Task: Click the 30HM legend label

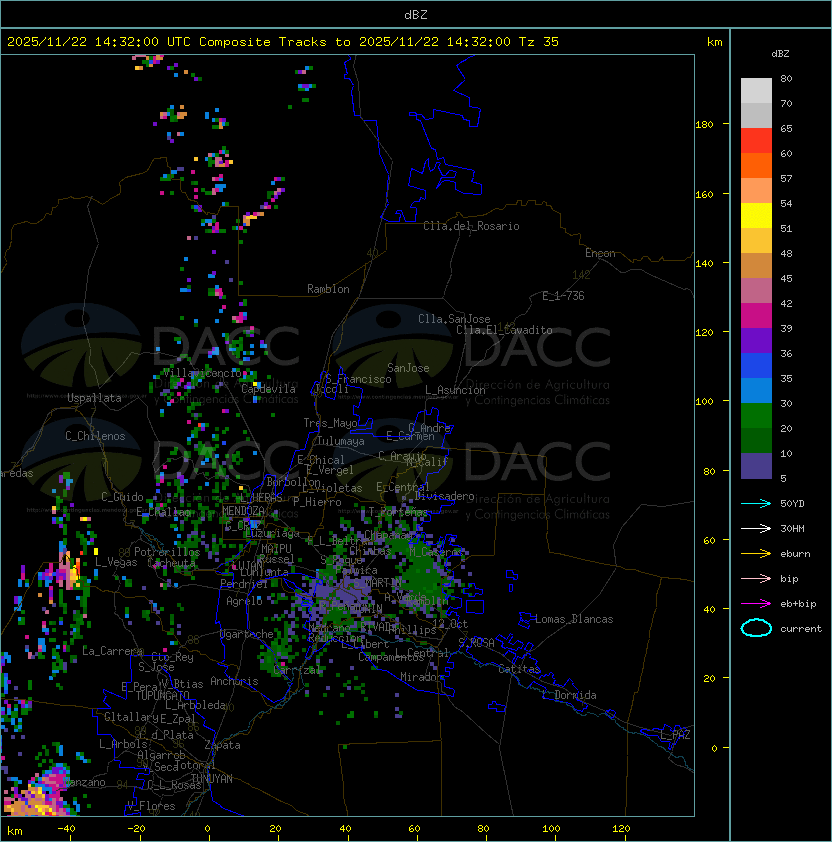Action: pyautogui.click(x=792, y=528)
